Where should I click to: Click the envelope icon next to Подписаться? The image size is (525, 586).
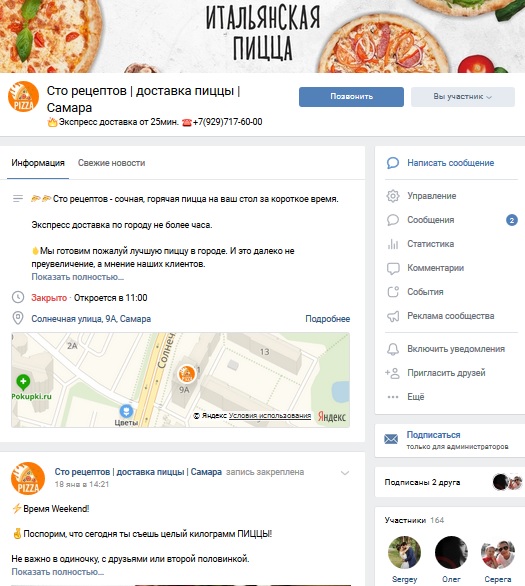click(391, 439)
